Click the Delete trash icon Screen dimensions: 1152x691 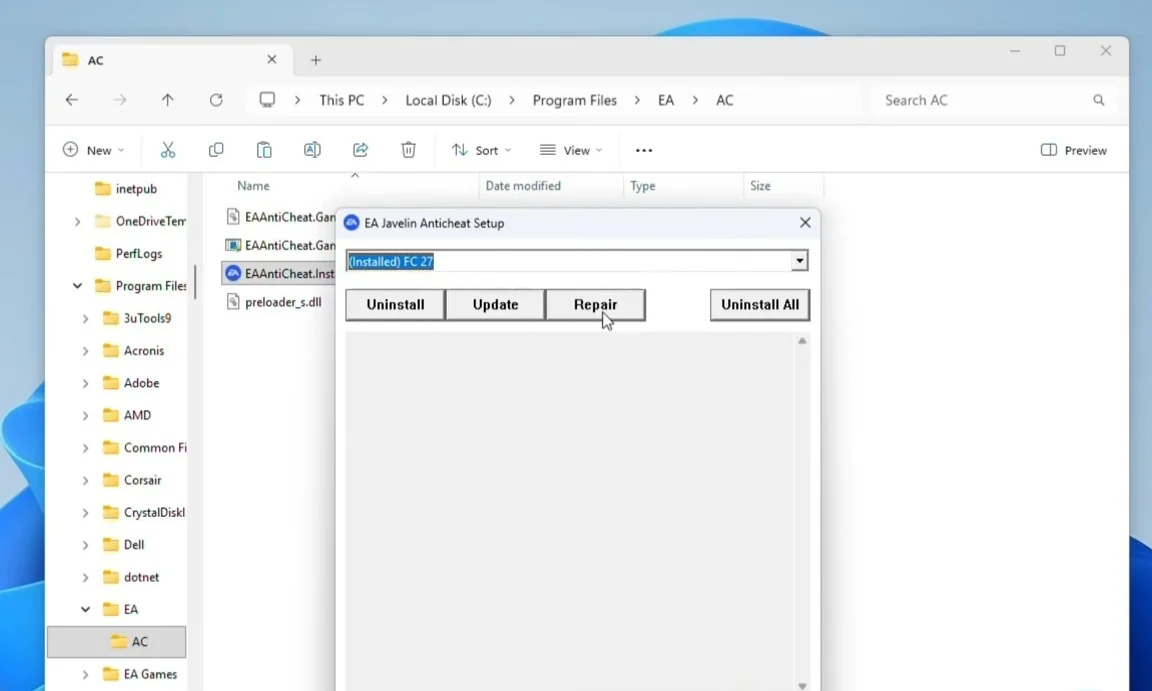click(408, 150)
